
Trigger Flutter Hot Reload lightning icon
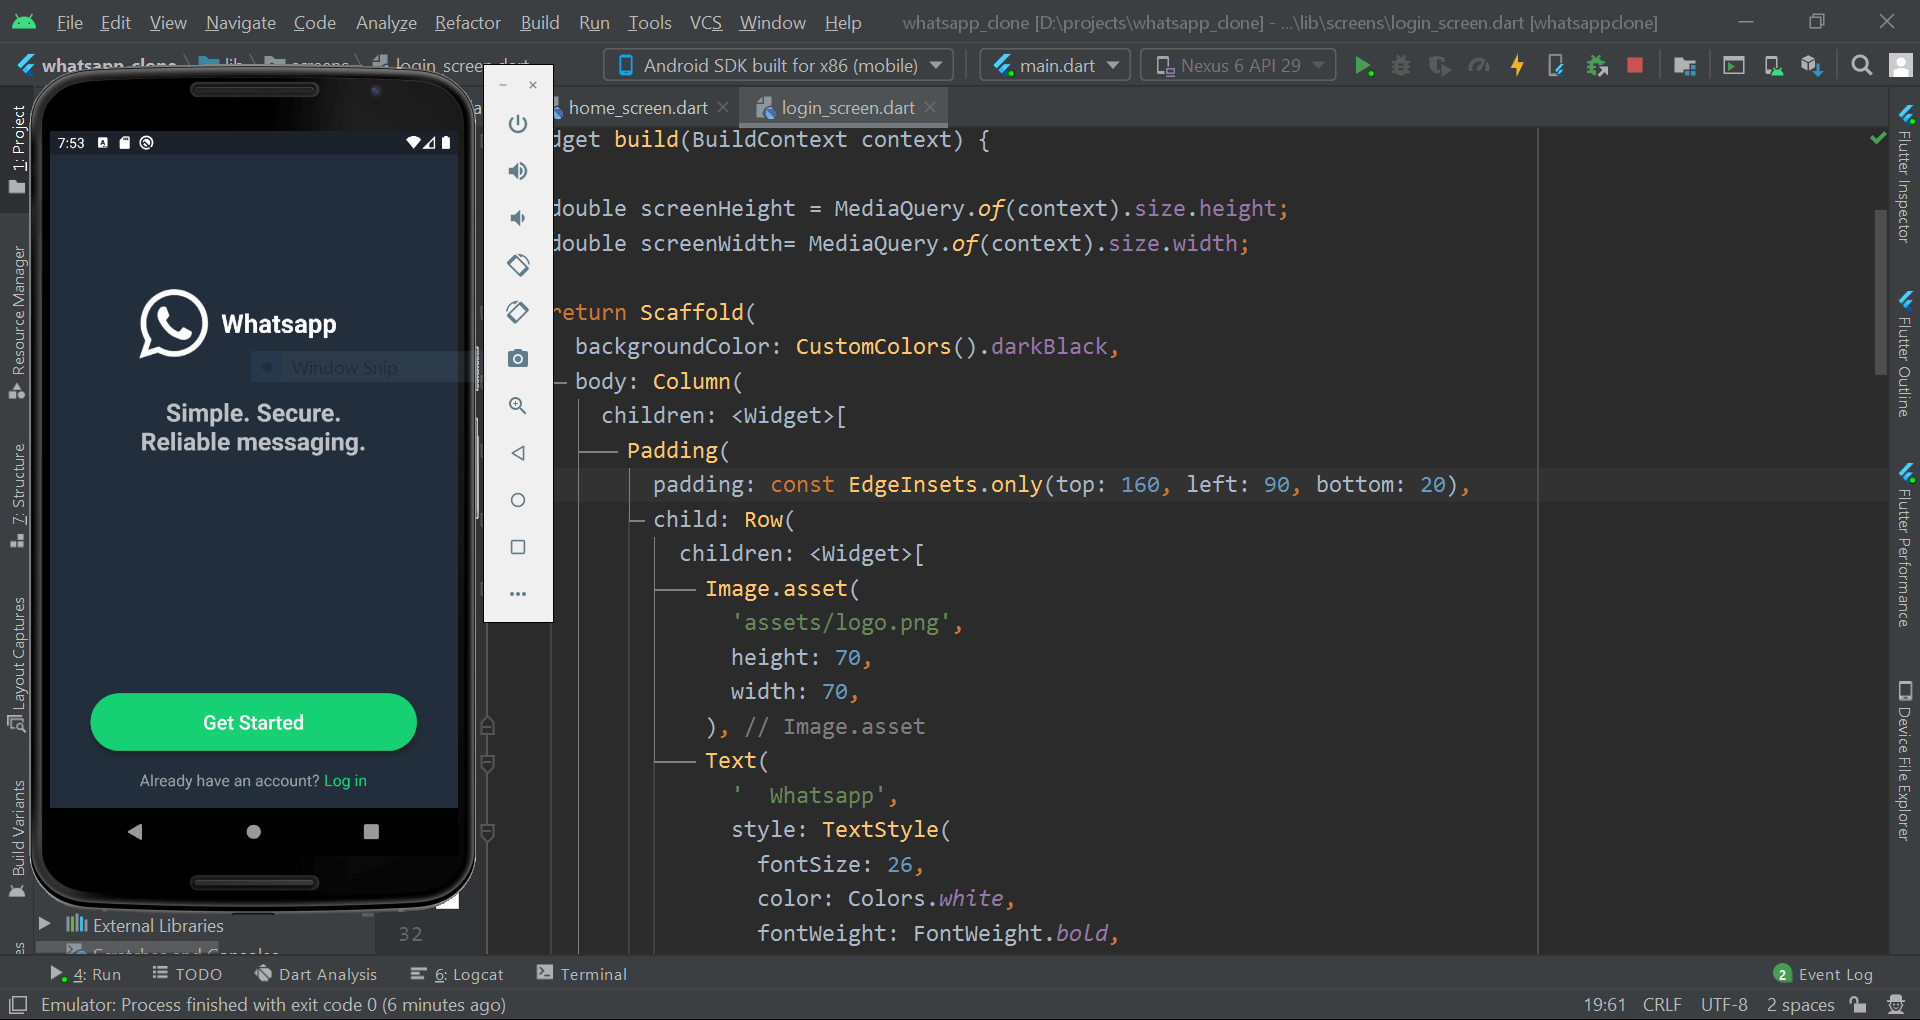pos(1517,64)
